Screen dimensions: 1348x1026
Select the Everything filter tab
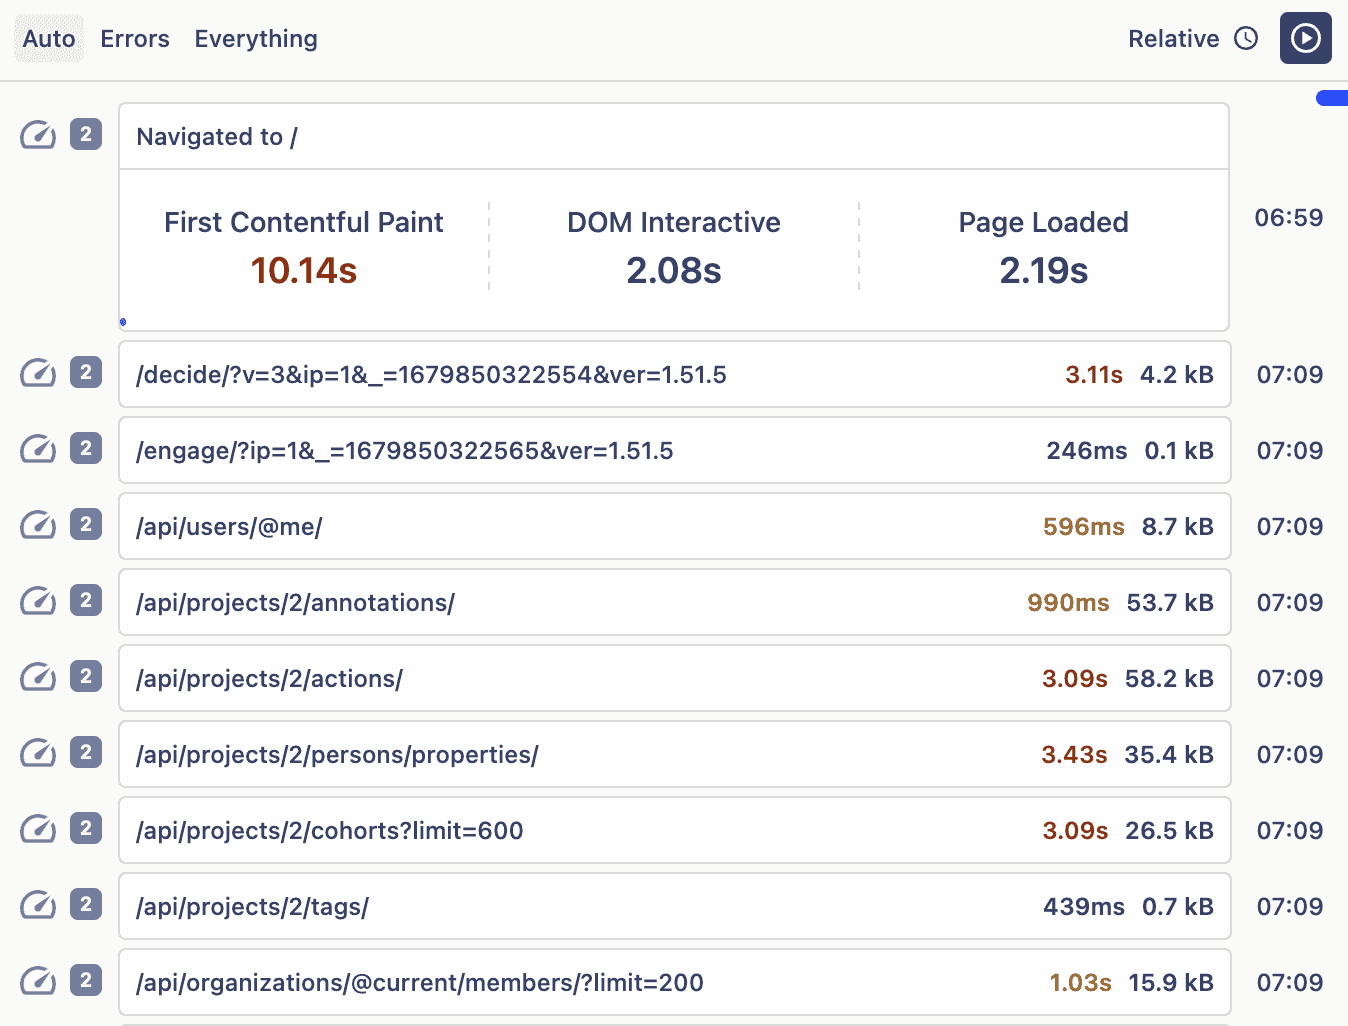click(x=256, y=39)
